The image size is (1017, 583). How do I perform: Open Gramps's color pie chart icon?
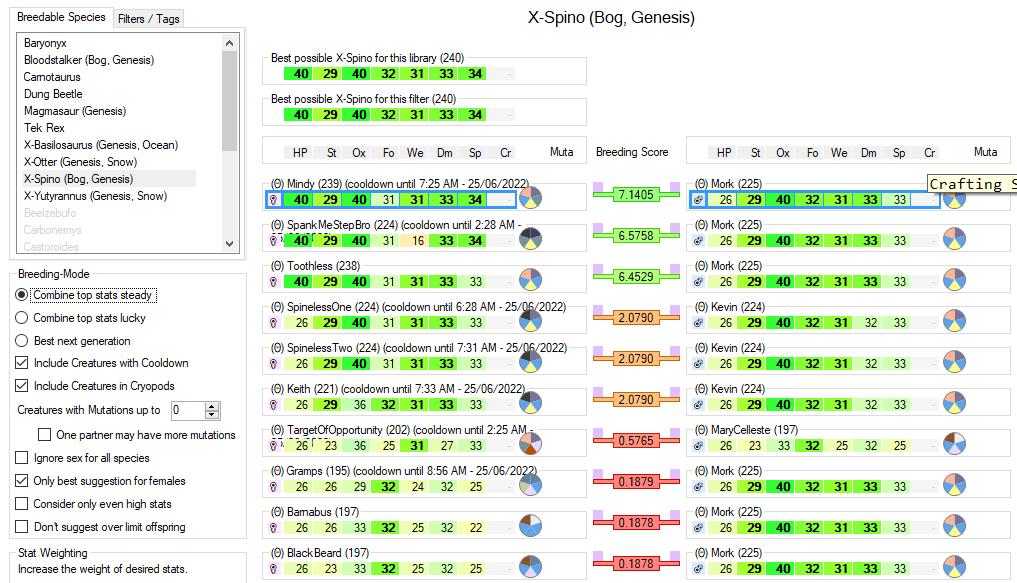click(531, 484)
